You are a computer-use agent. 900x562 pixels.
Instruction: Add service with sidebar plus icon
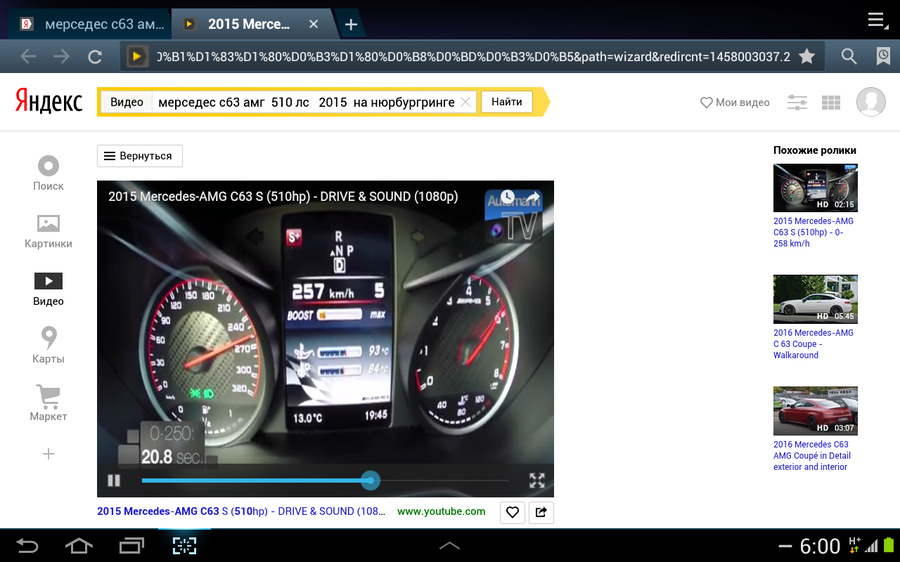pos(48,454)
